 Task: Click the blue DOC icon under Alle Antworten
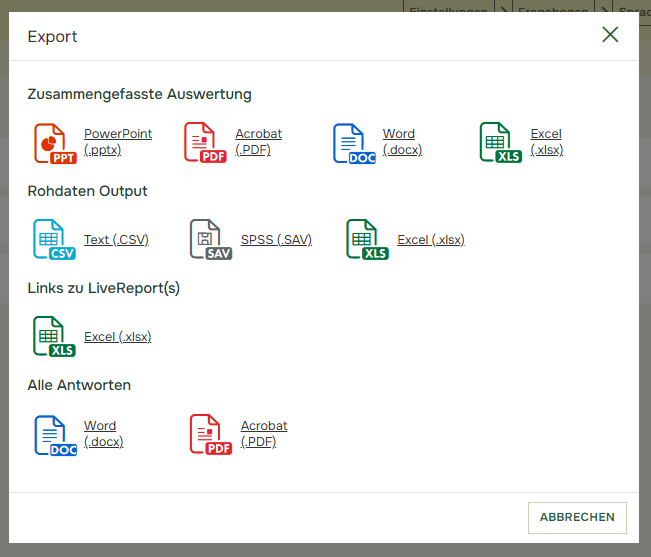click(55, 435)
